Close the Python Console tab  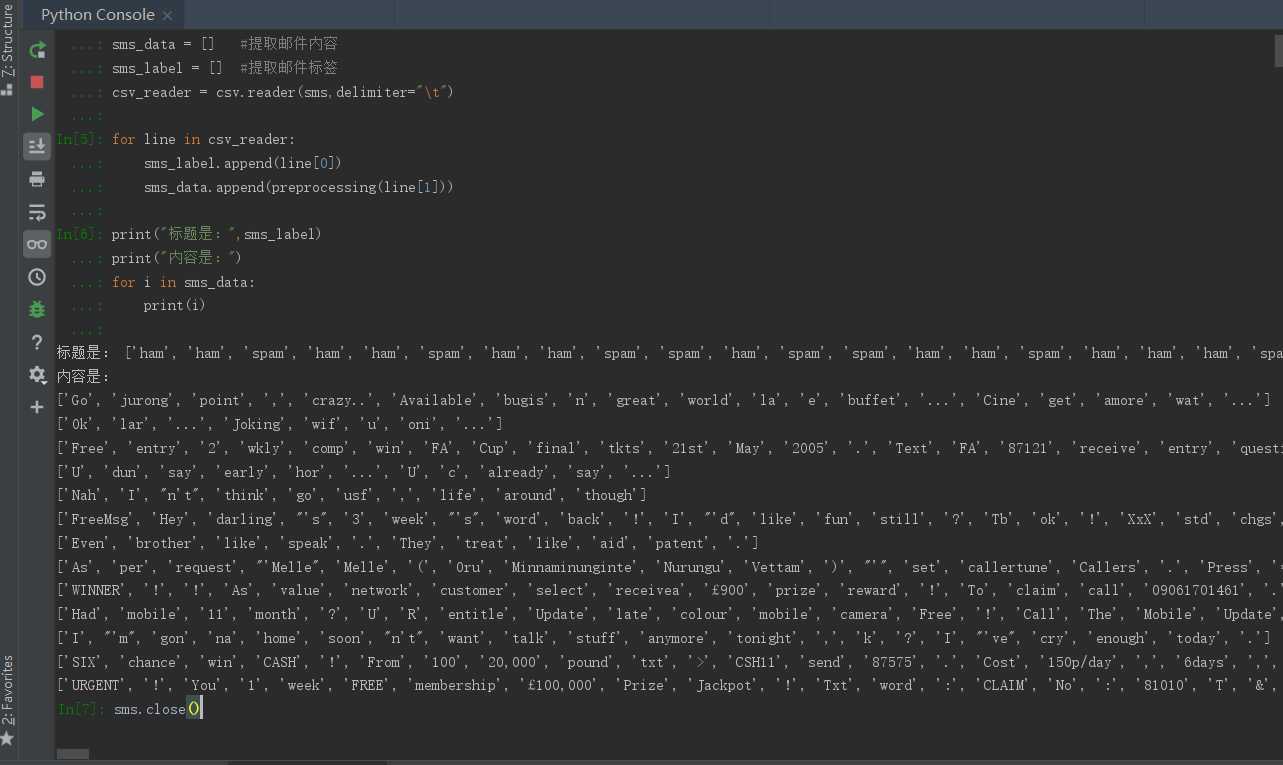167,16
